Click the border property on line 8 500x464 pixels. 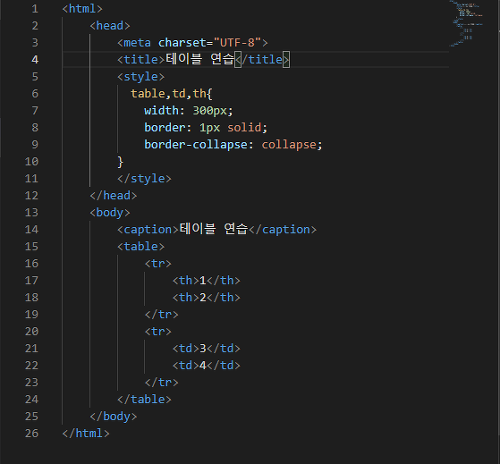(x=165, y=128)
